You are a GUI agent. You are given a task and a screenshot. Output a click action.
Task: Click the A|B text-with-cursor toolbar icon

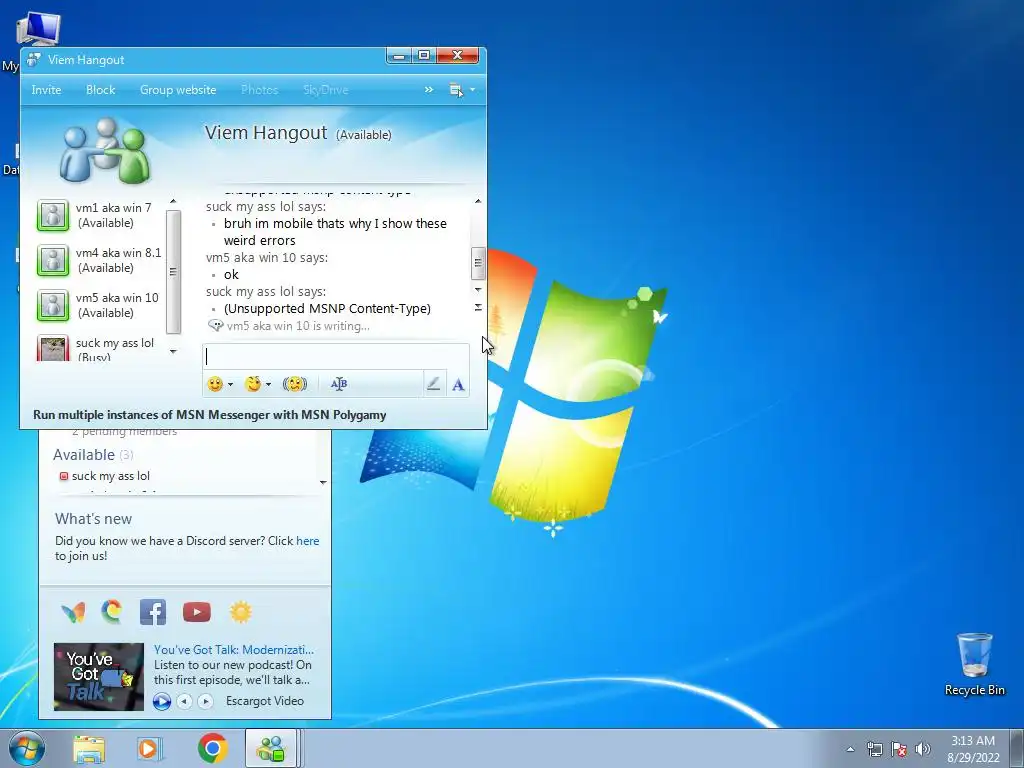click(x=339, y=384)
